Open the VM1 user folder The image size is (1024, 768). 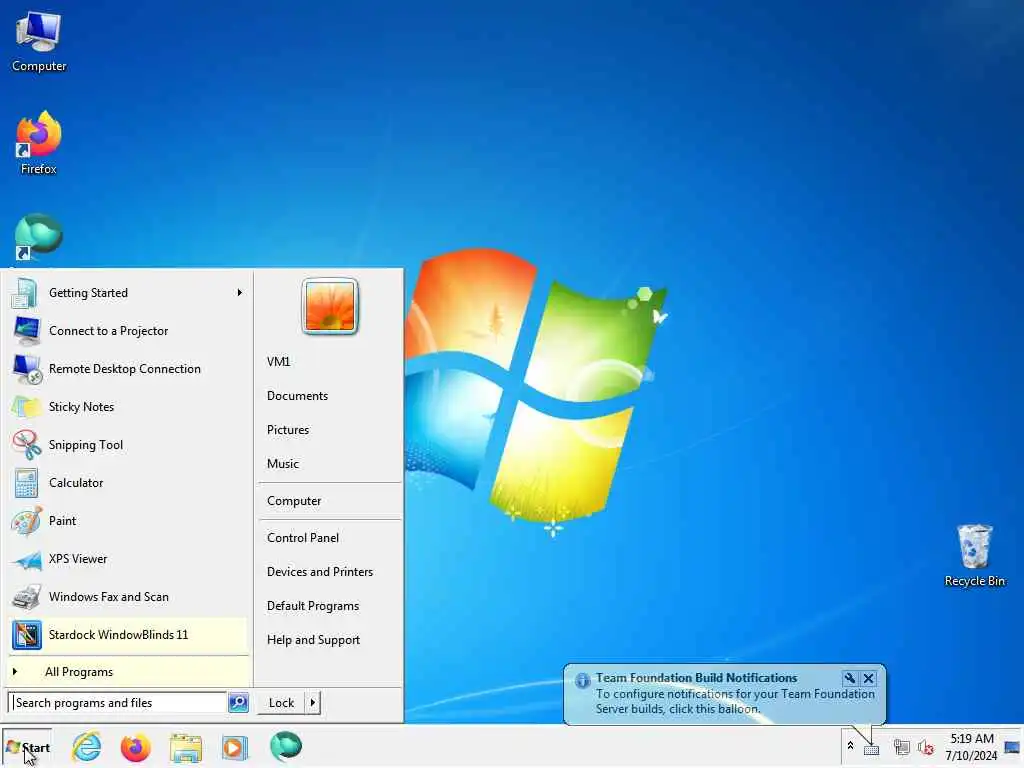(278, 362)
